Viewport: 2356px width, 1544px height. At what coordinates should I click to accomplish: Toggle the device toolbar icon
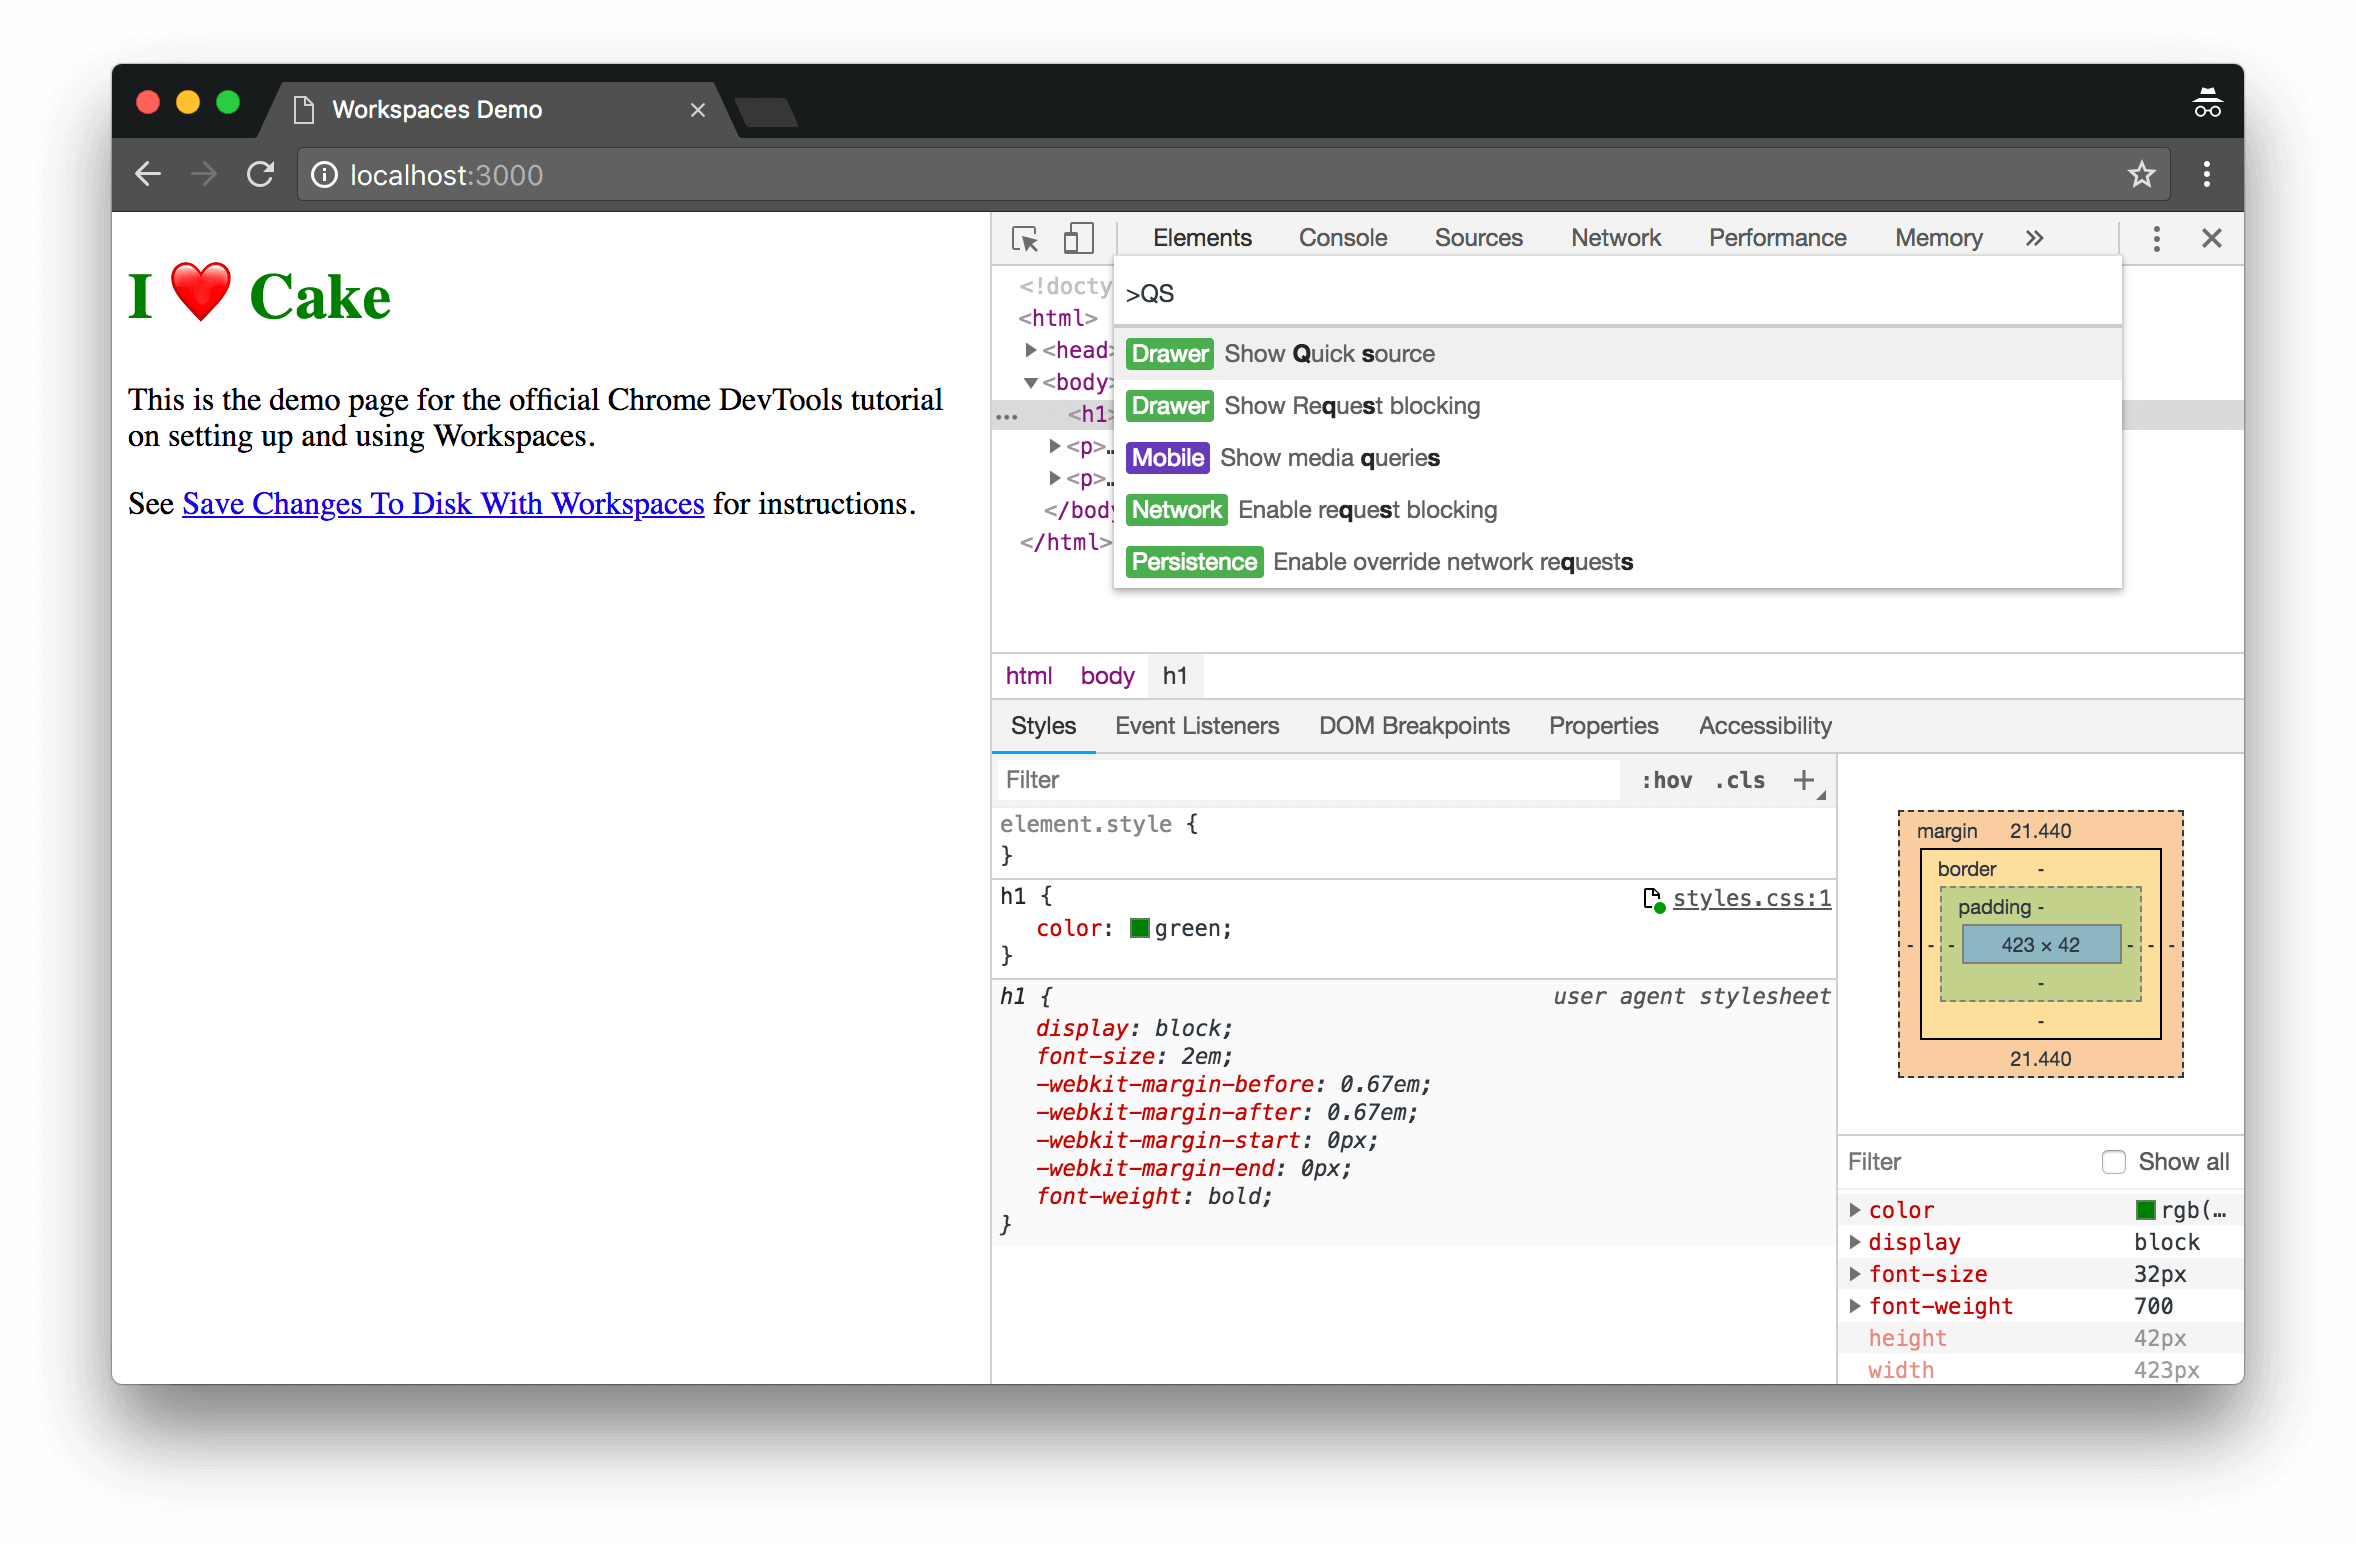coord(1077,238)
